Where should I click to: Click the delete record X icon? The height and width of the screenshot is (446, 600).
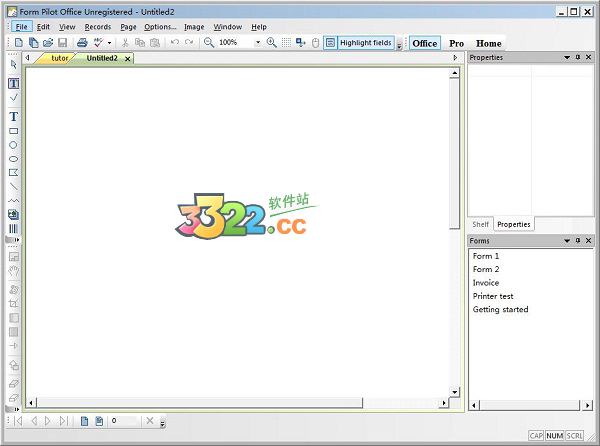click(150, 421)
